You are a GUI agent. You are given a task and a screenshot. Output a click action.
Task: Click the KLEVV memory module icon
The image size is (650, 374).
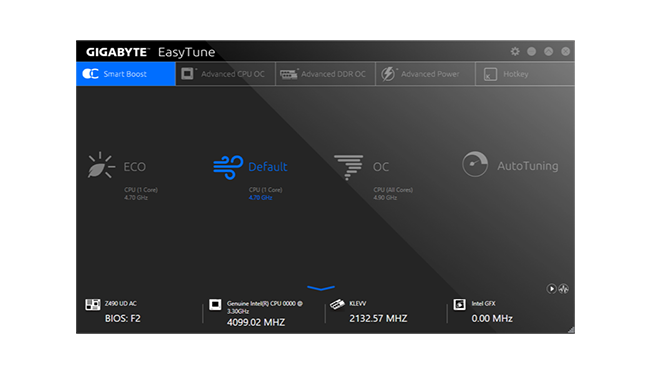point(337,304)
